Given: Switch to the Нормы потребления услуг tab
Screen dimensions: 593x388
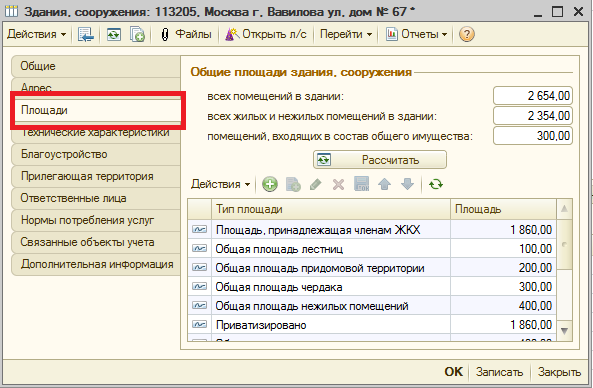Looking at the screenshot, I should (x=96, y=220).
